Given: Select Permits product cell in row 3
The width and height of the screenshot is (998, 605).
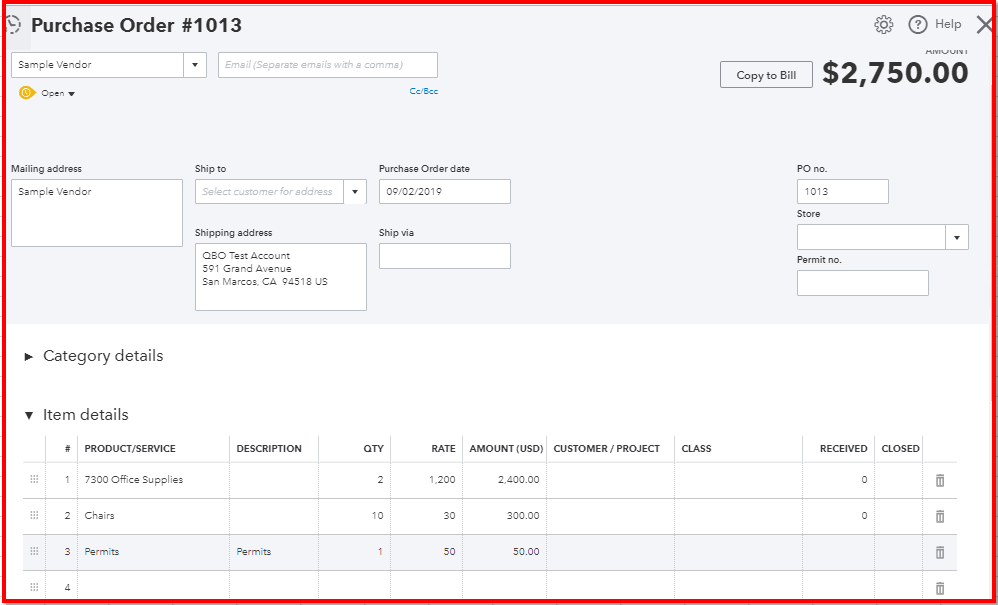Looking at the screenshot, I should [153, 552].
